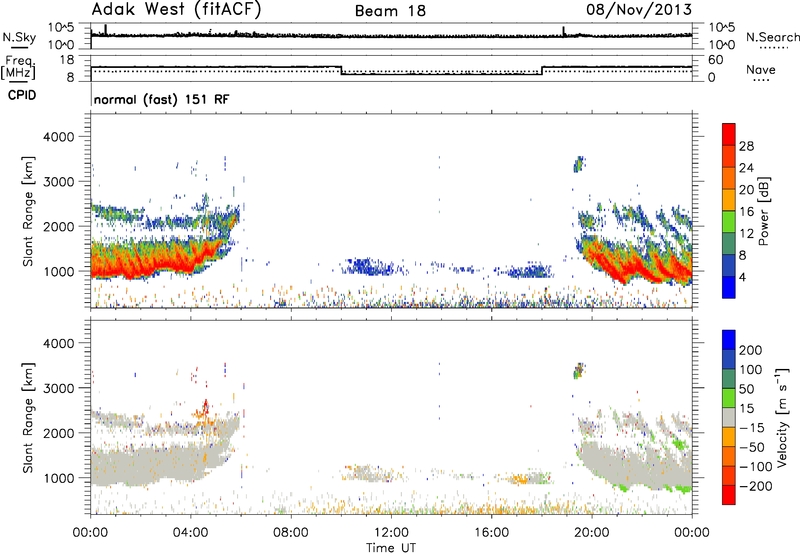Click the 'Slant Range [km]' label of power panel
This screenshot has width=800, height=554.
(x=28, y=211)
